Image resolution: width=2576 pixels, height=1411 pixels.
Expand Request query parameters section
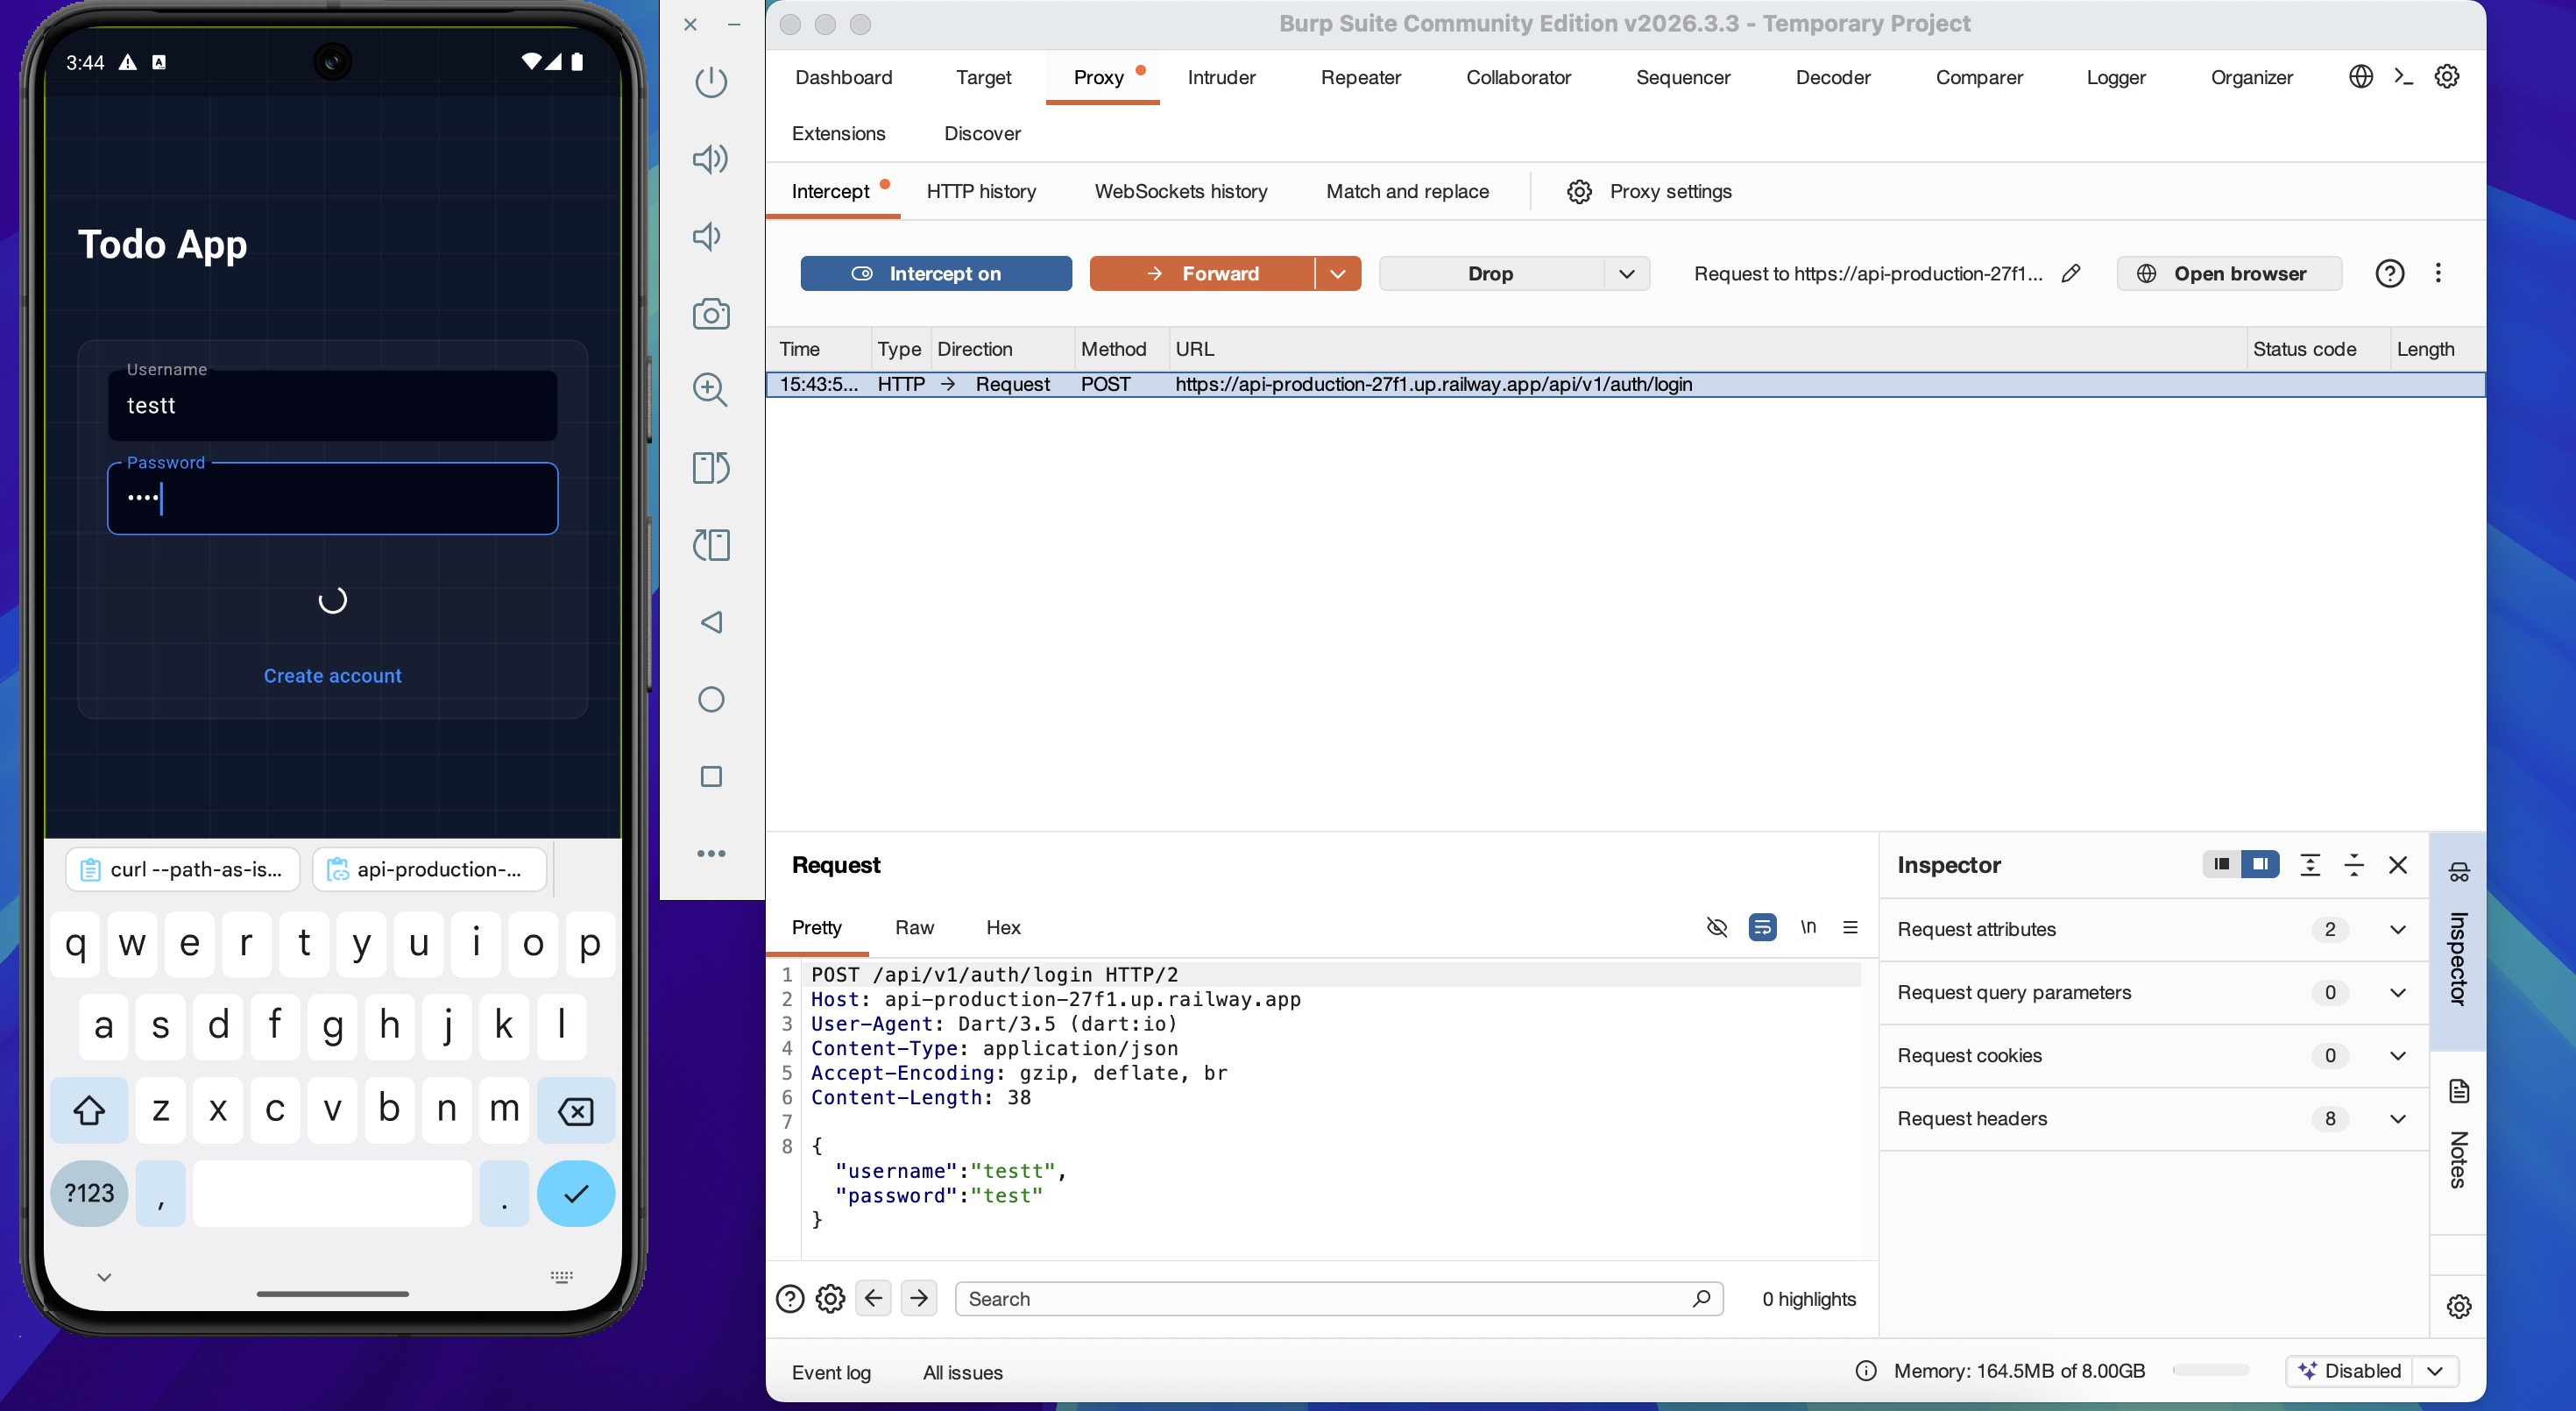click(2397, 992)
